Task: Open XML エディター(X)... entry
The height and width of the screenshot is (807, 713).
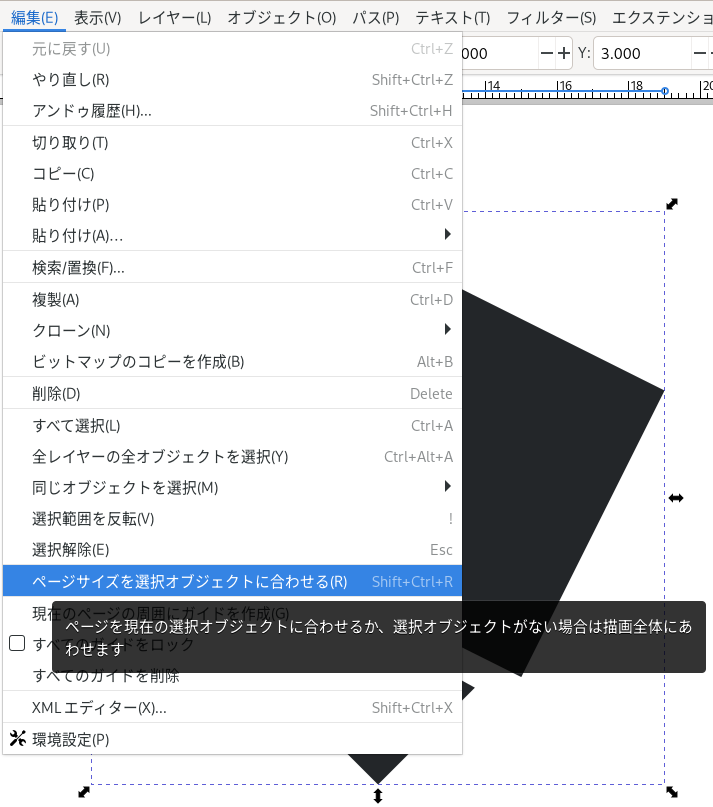Action: 232,708
